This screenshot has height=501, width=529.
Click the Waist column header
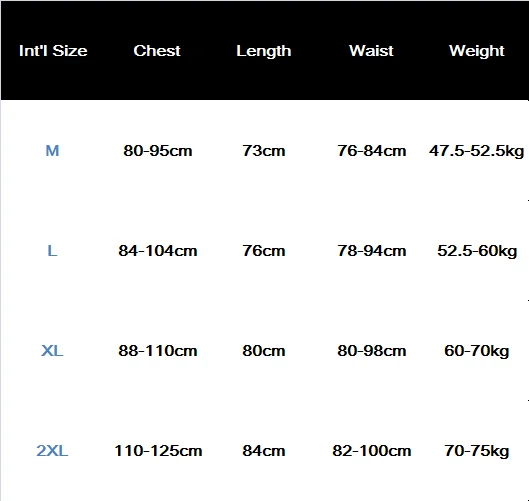click(371, 51)
